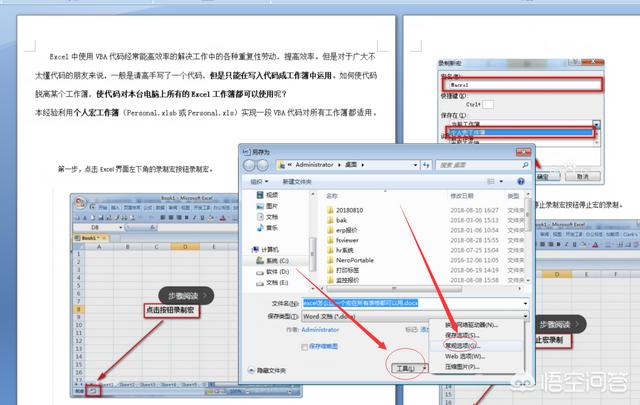Select the fsviewer folder
The height and width of the screenshot is (405, 640).
pyautogui.click(x=343, y=240)
